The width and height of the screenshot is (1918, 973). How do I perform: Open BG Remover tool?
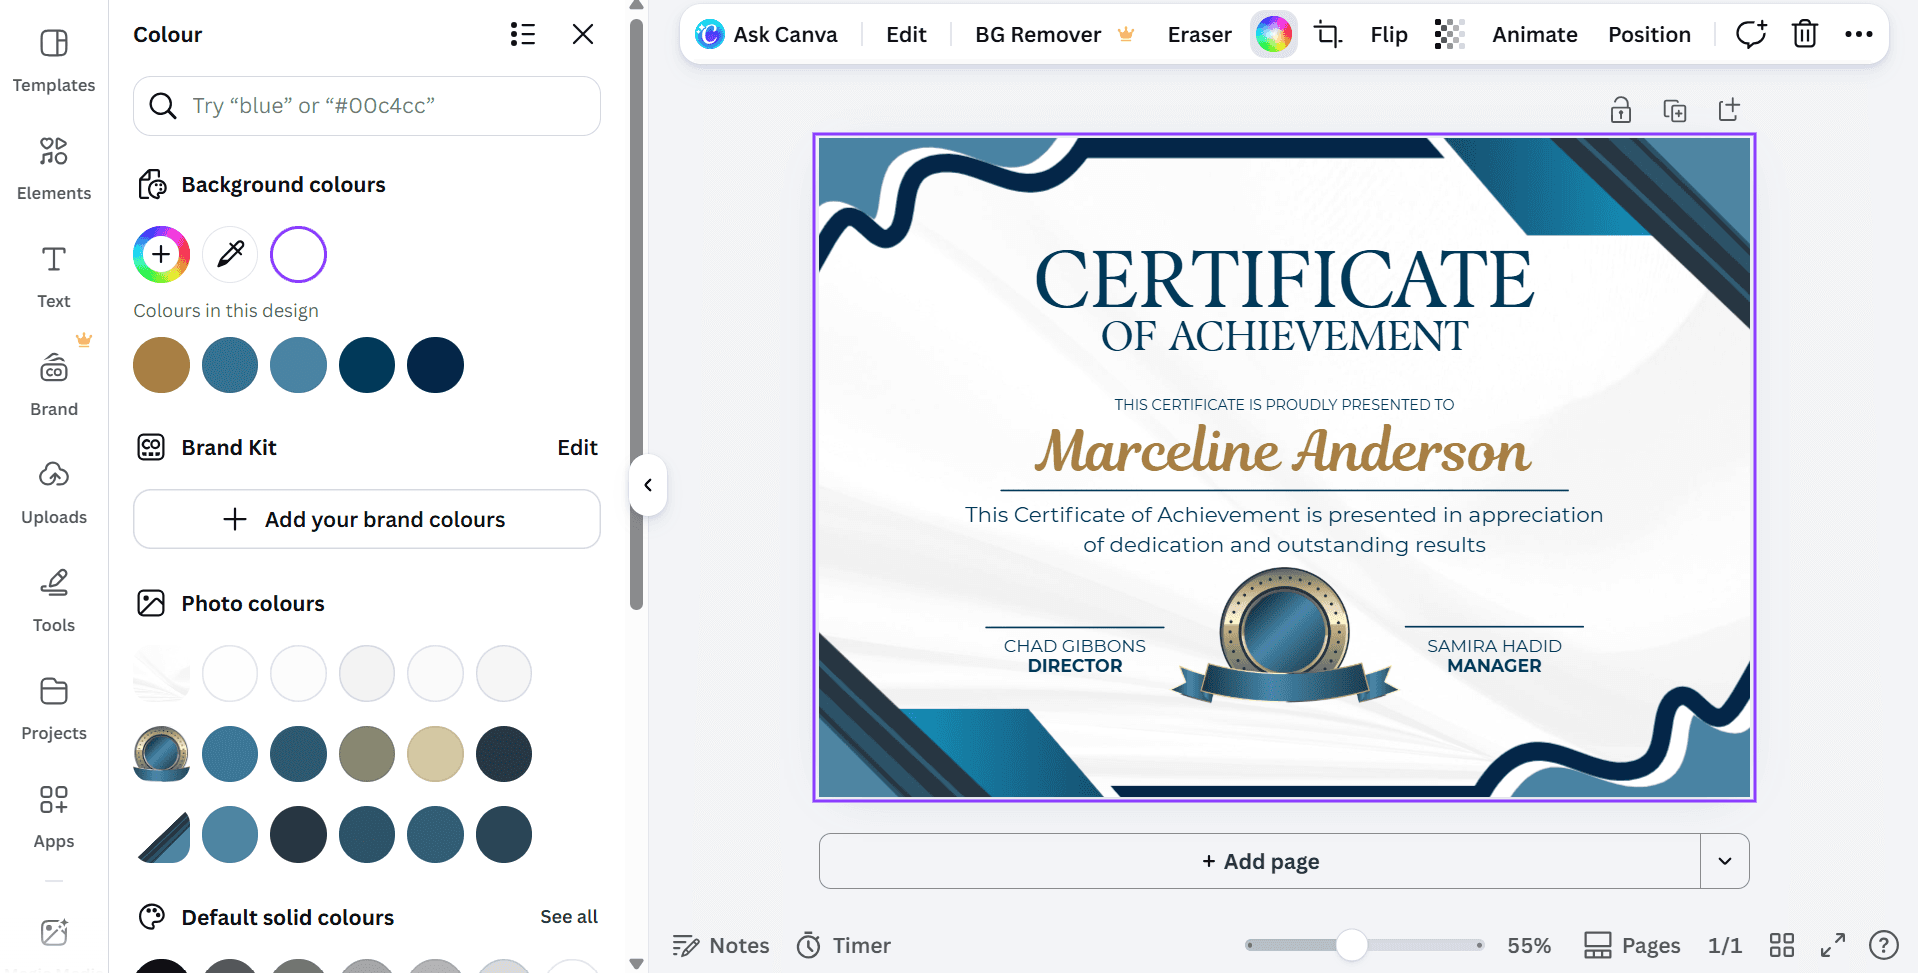(1054, 35)
